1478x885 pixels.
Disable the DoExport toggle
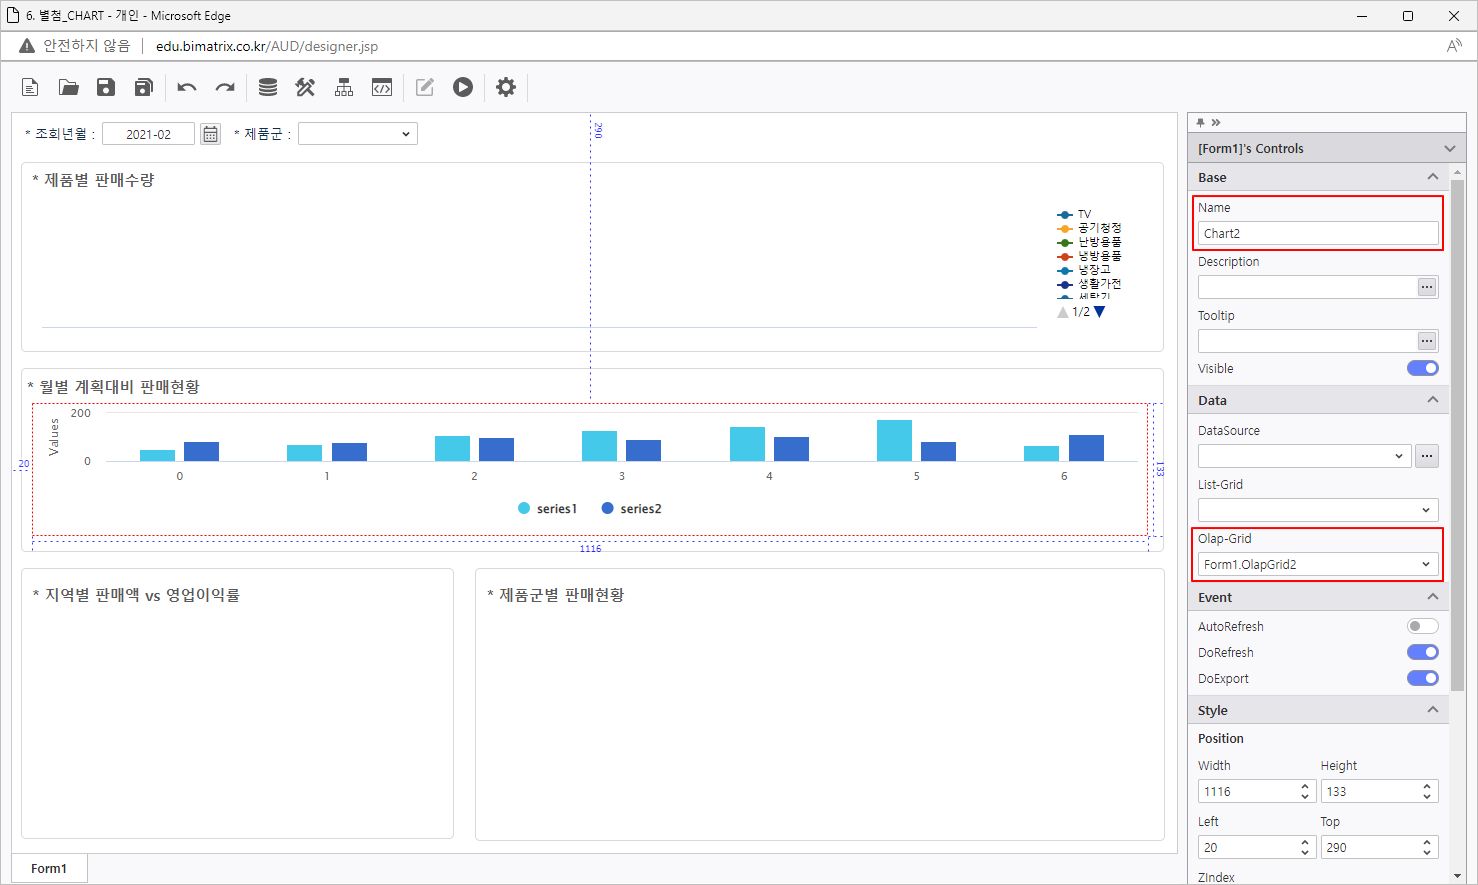coord(1422,678)
